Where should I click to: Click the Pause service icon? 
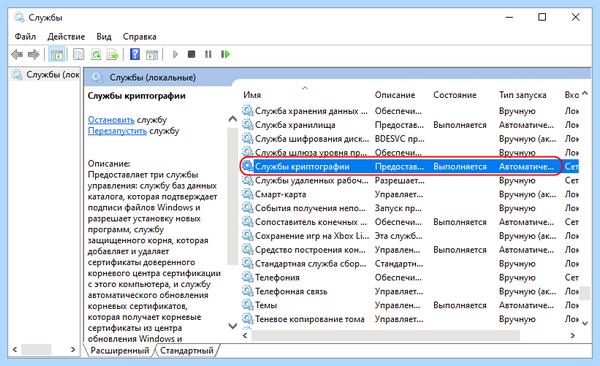point(208,54)
